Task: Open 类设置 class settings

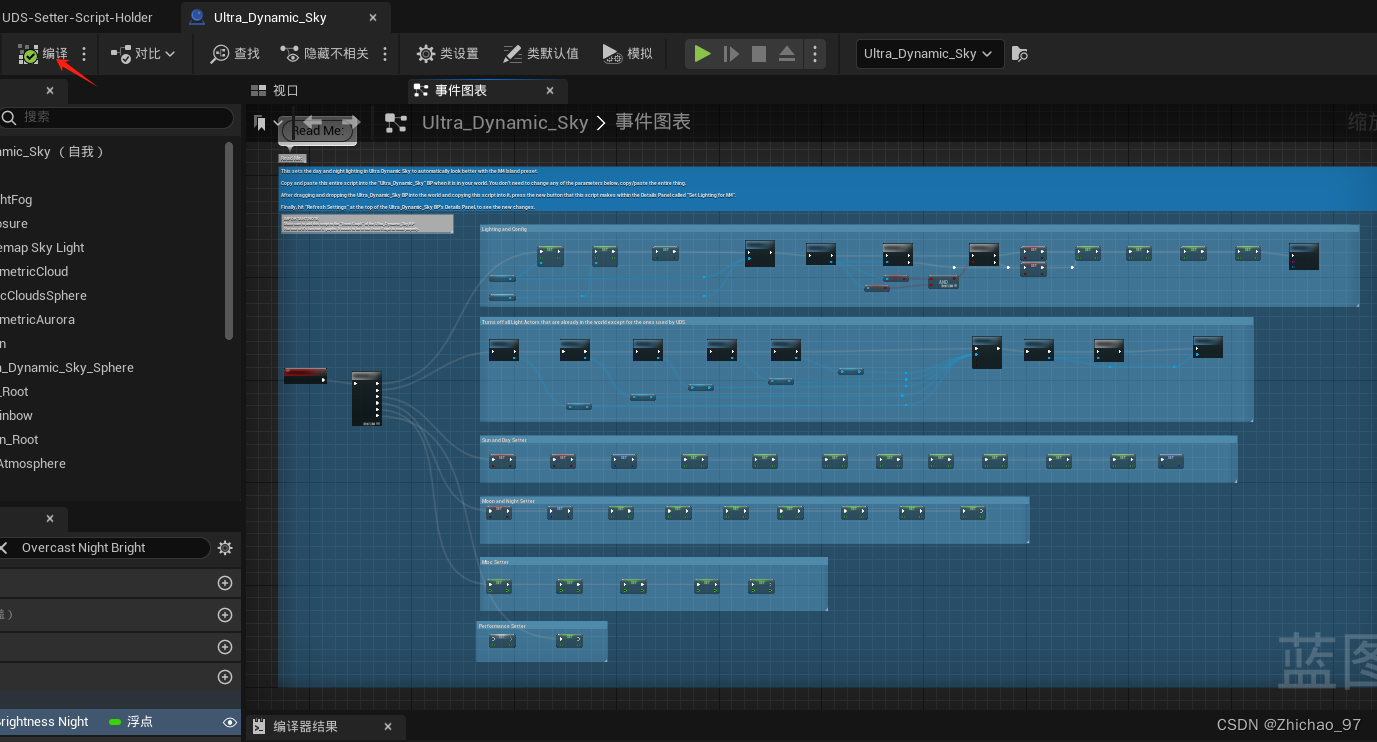Action: (x=448, y=54)
